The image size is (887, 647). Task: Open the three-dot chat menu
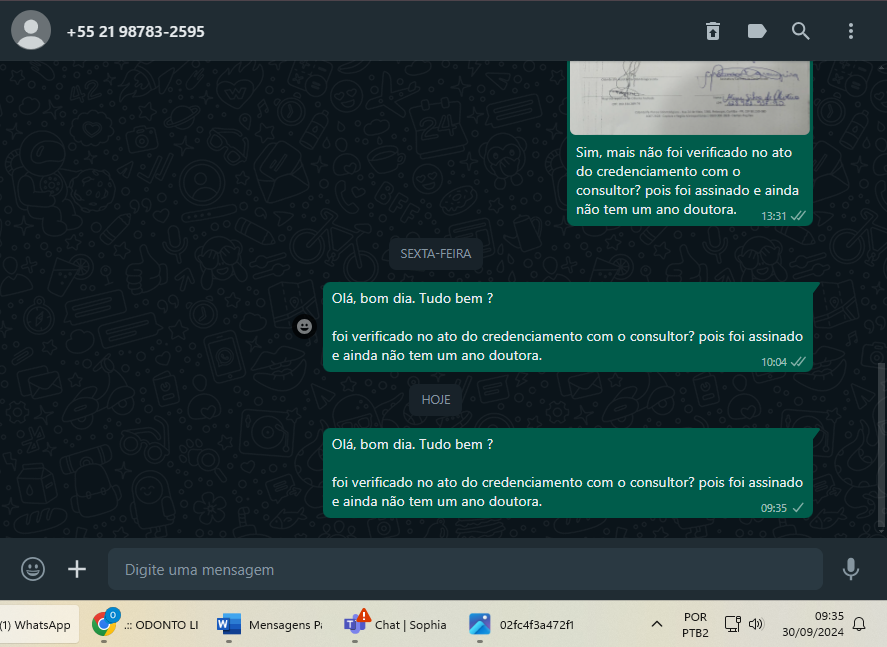(x=851, y=31)
